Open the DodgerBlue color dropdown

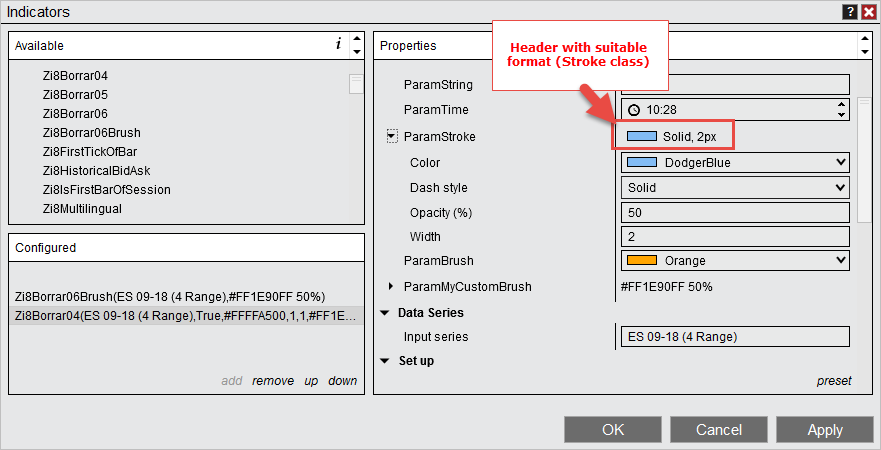839,162
